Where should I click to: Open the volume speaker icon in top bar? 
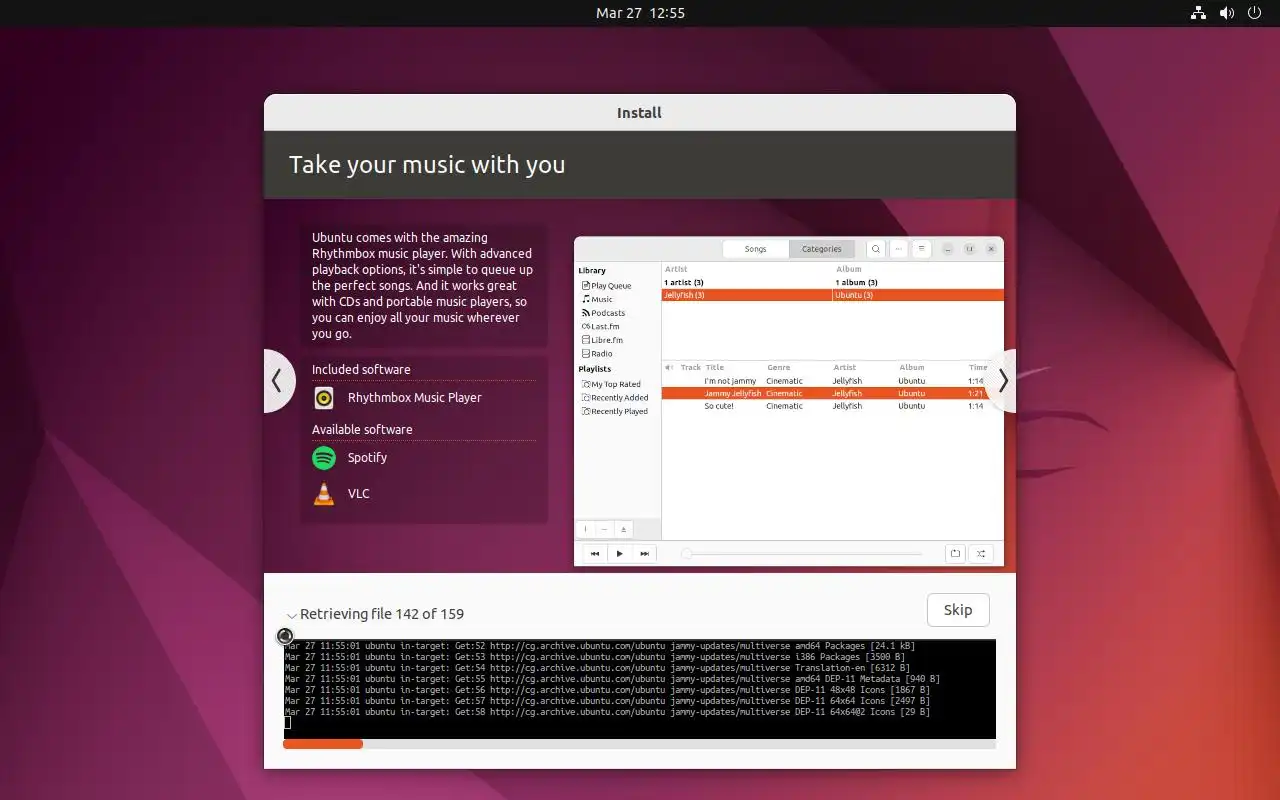1226,13
